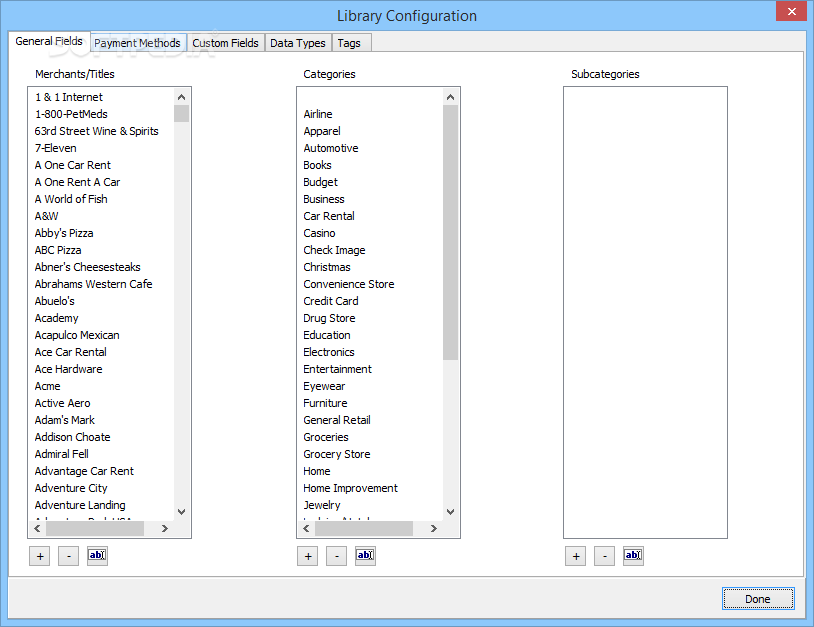Select merchant '7-Eleven'
Screen dimensions: 814x627
56,148
